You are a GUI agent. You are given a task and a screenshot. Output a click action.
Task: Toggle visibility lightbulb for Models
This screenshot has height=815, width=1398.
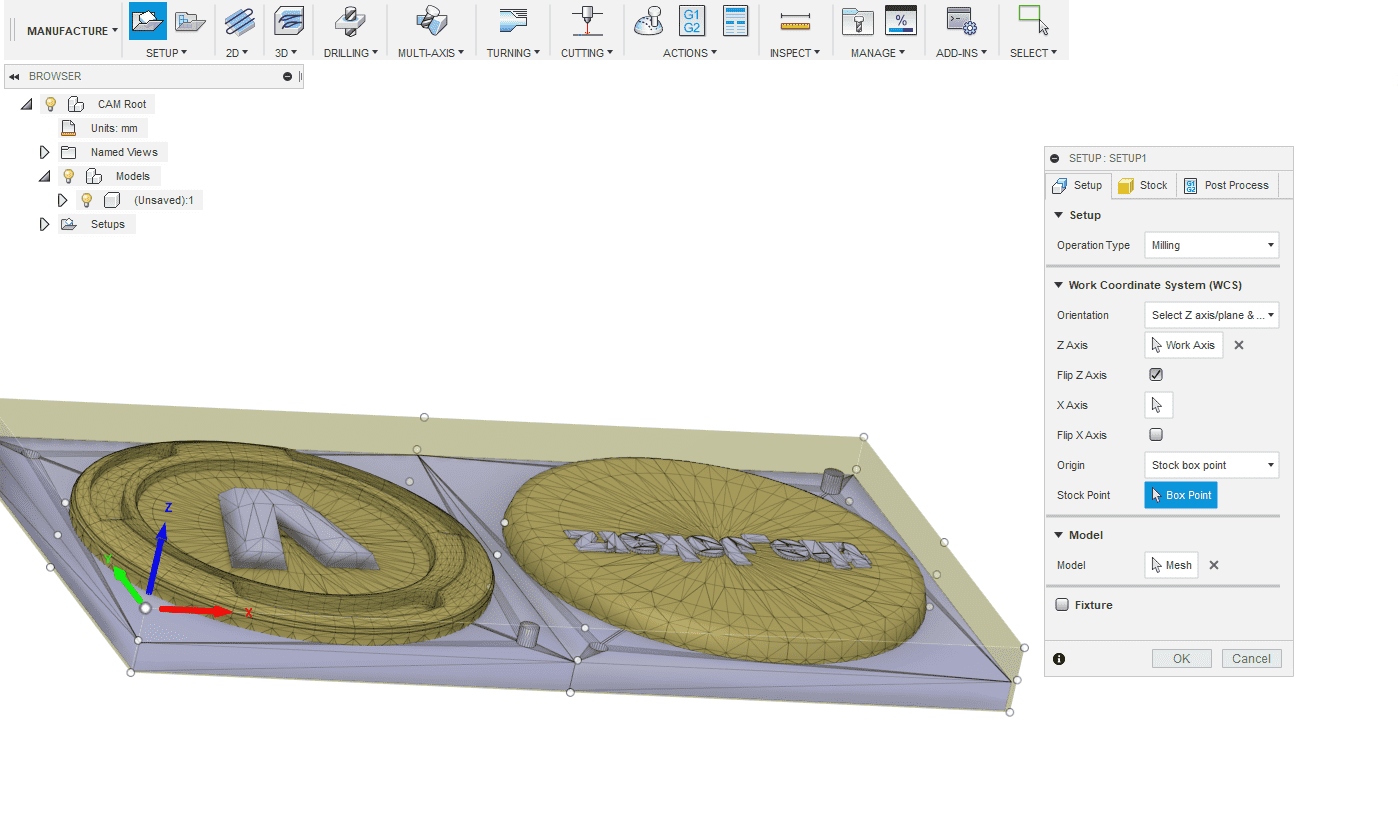tap(69, 176)
